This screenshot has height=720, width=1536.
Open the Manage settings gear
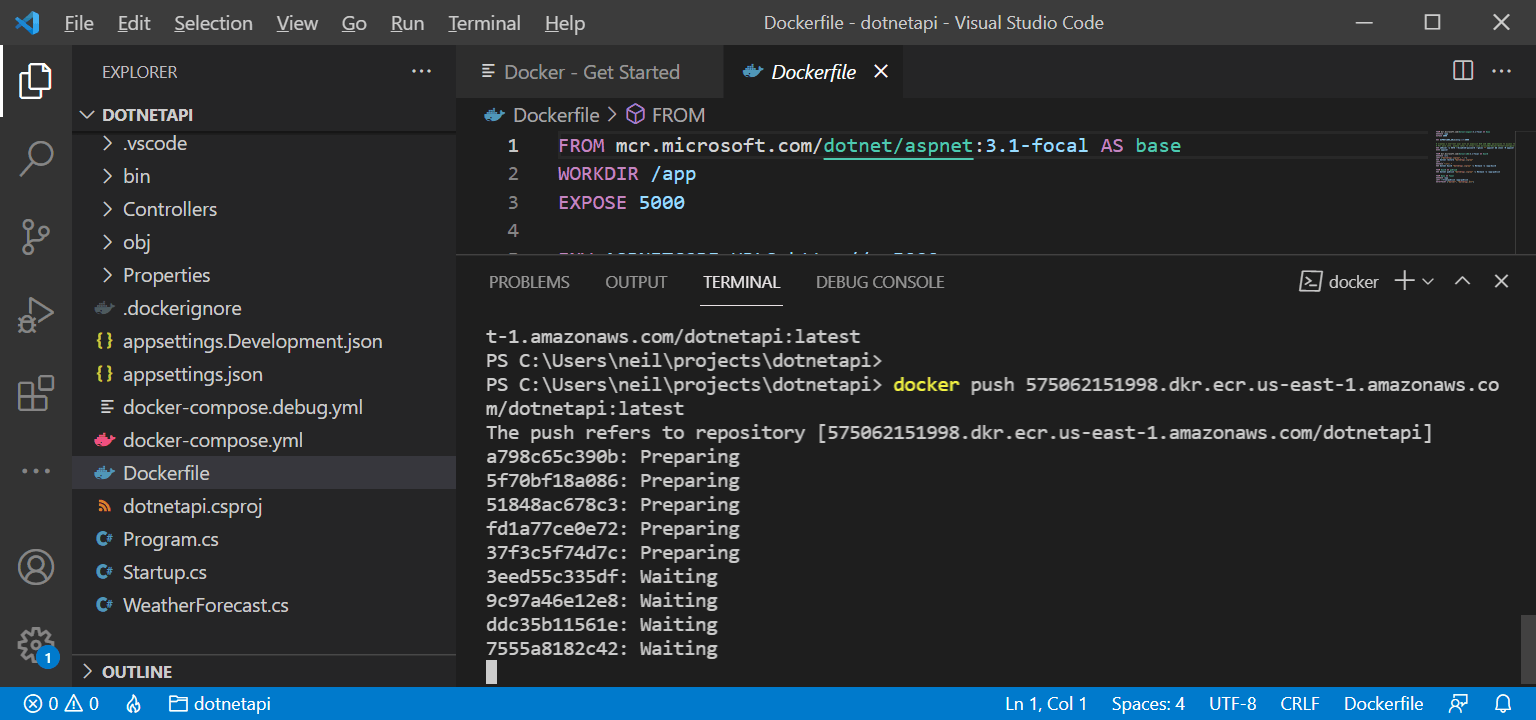point(36,644)
